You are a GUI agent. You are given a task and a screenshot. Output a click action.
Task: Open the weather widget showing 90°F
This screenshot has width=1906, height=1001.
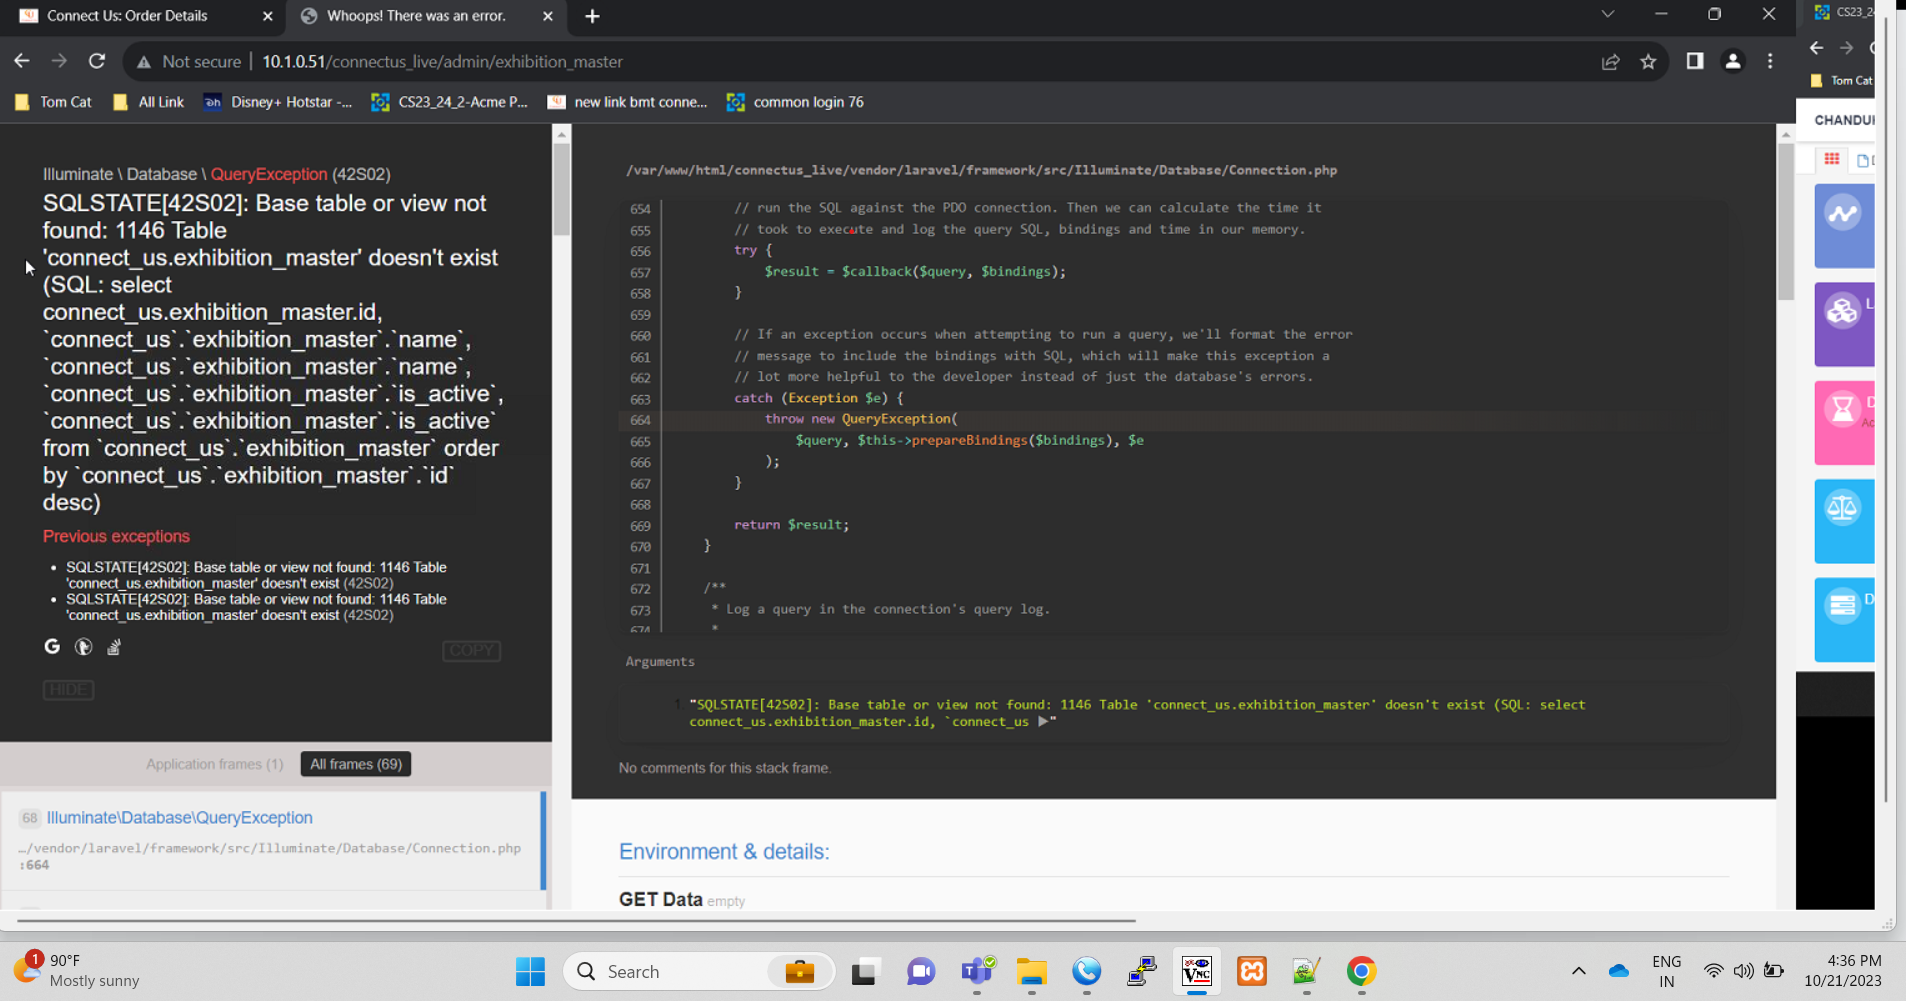pyautogui.click(x=78, y=970)
